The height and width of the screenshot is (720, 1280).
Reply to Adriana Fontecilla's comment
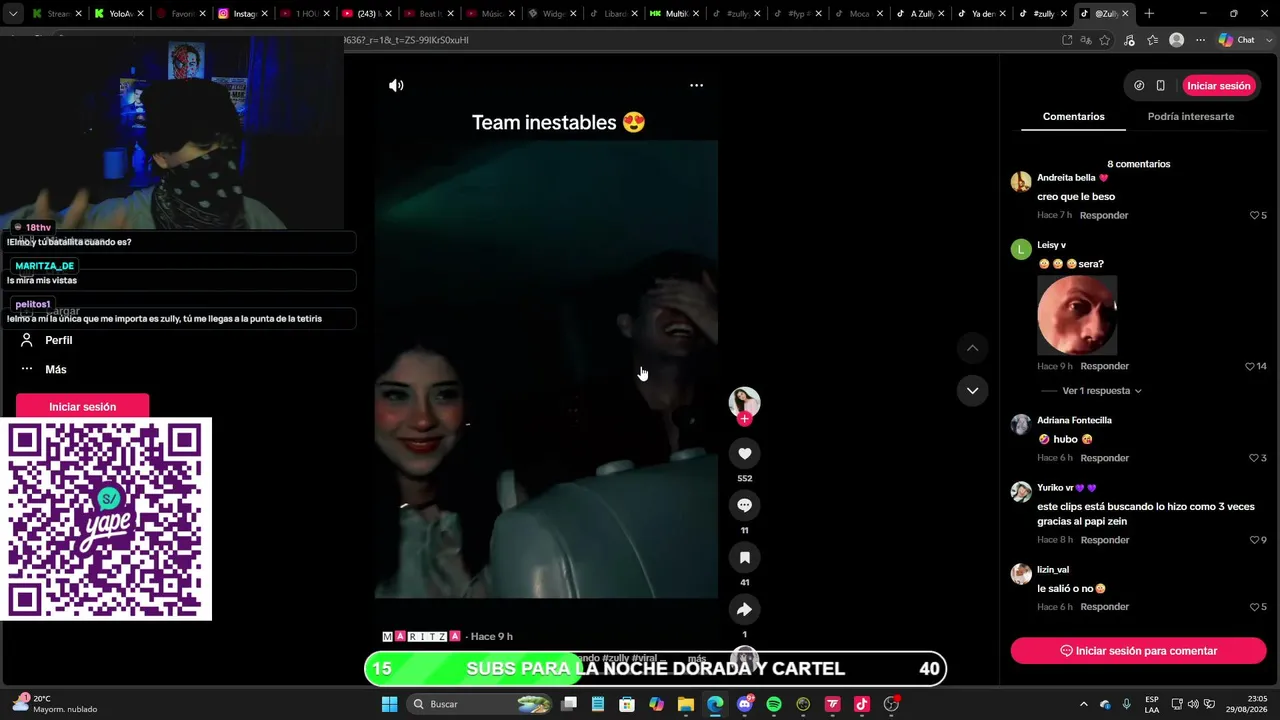pyautogui.click(x=1104, y=459)
